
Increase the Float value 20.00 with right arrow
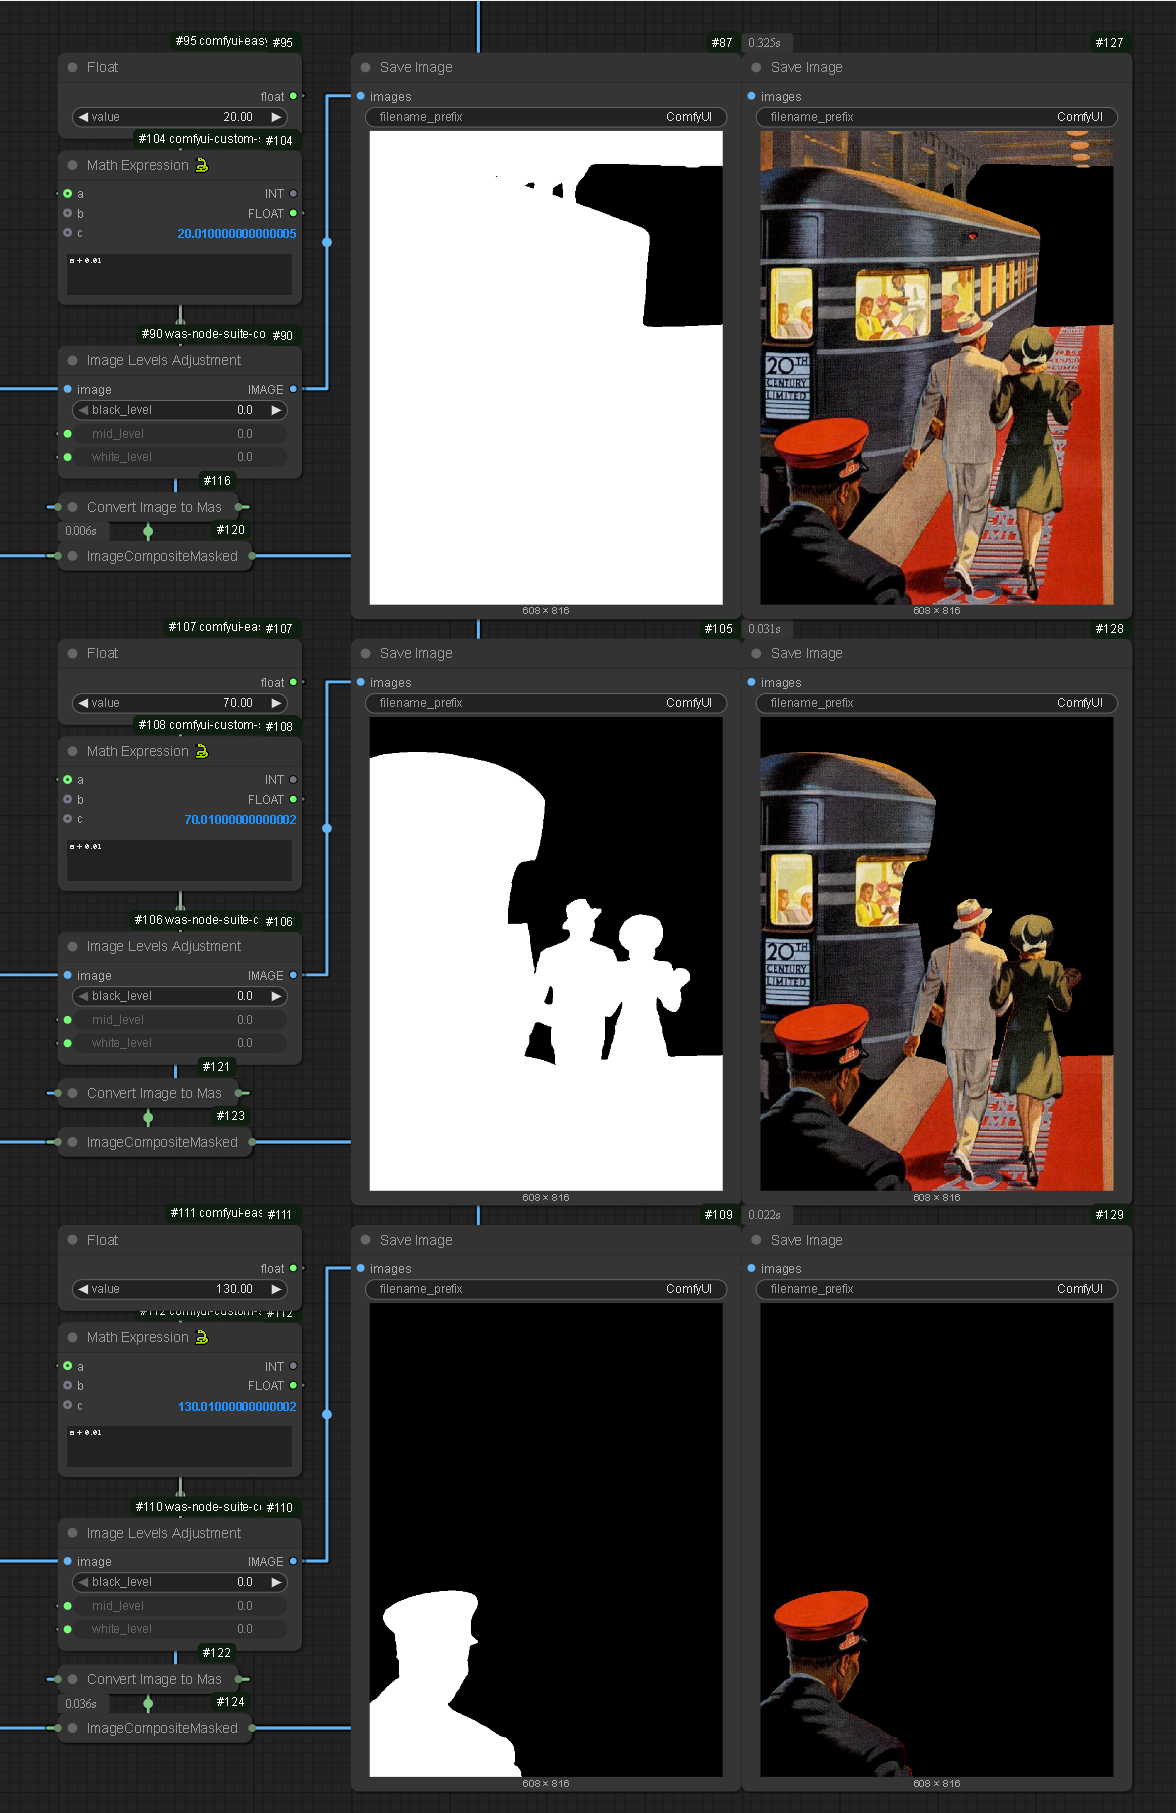click(x=276, y=117)
